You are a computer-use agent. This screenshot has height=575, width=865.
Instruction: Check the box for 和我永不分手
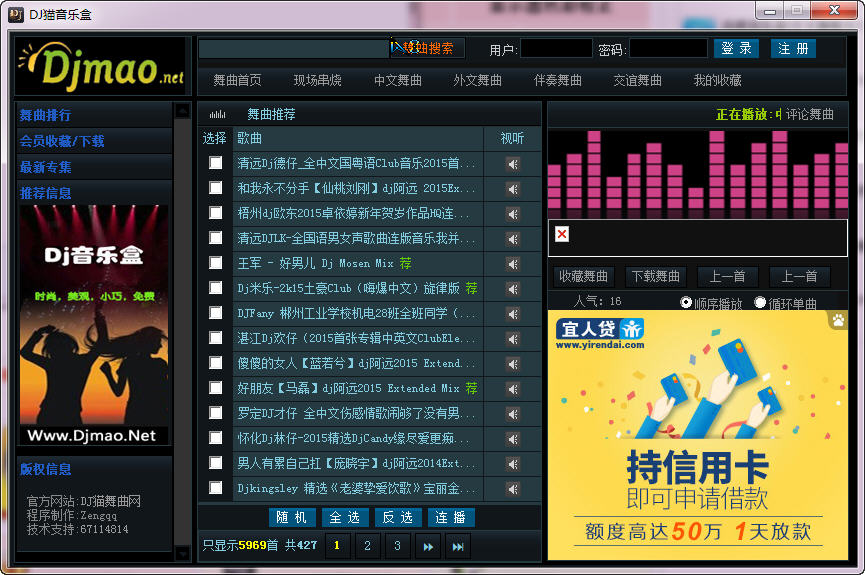point(216,188)
